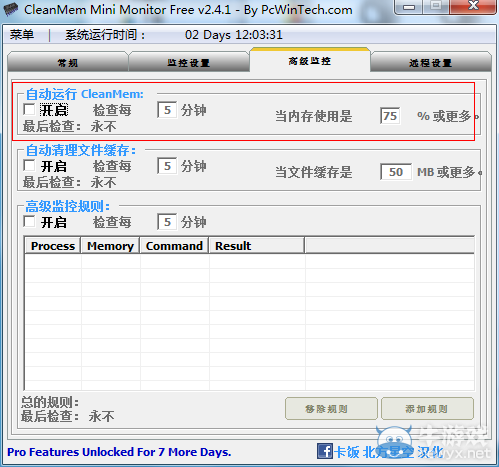Enable 开启 checkbox for 自动清理文件缓存

click(x=29, y=165)
